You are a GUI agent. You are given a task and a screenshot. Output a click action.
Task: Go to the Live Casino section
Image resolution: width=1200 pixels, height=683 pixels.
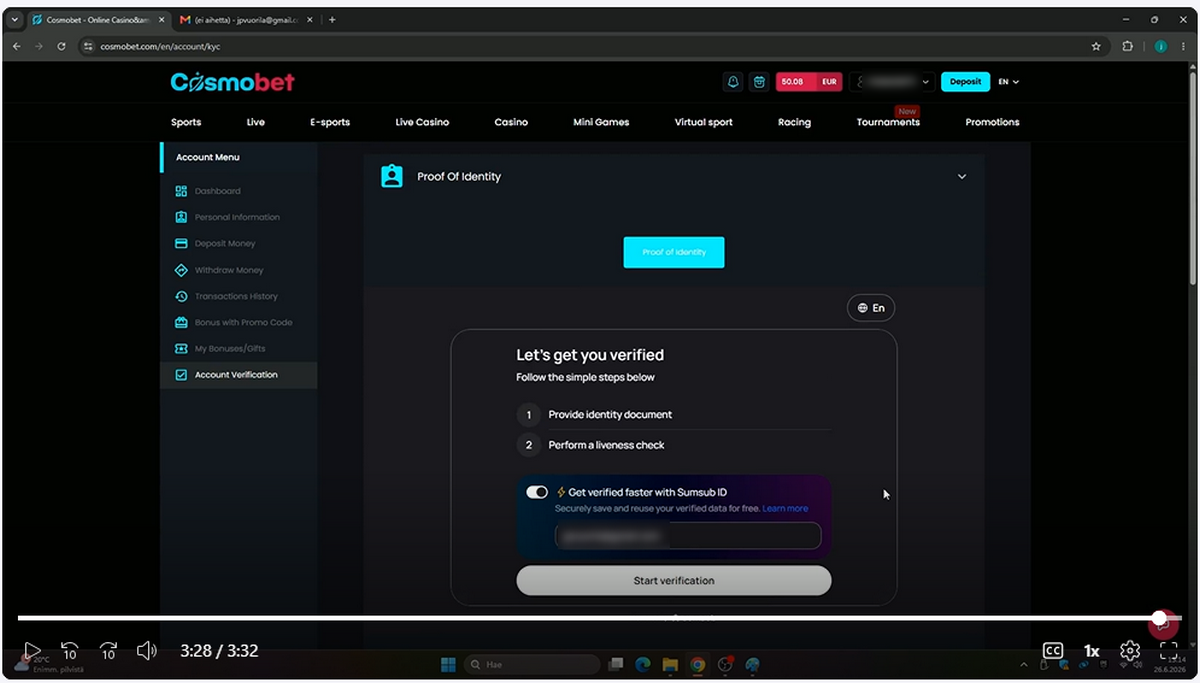(x=422, y=122)
